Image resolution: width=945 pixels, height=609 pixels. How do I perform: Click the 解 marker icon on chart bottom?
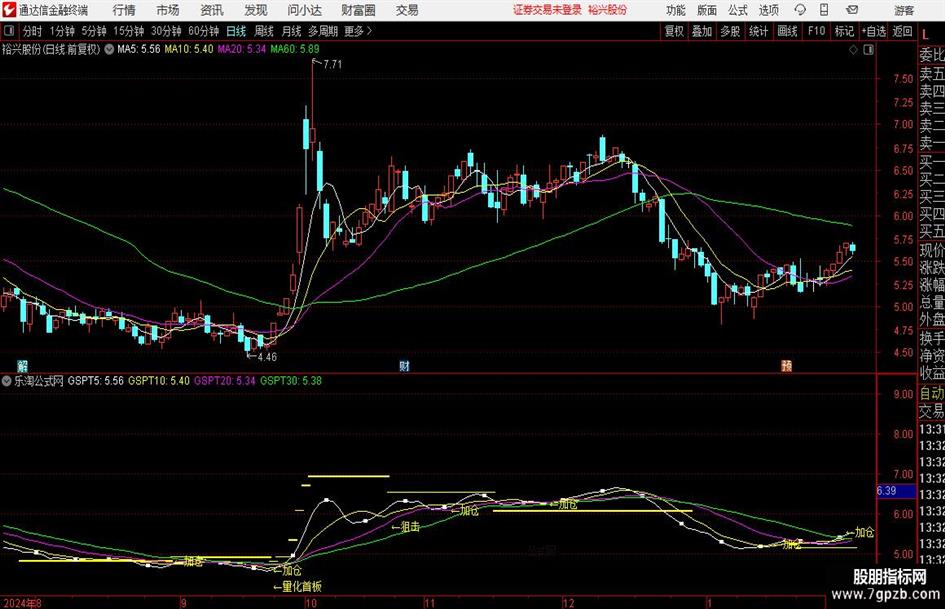(x=22, y=365)
